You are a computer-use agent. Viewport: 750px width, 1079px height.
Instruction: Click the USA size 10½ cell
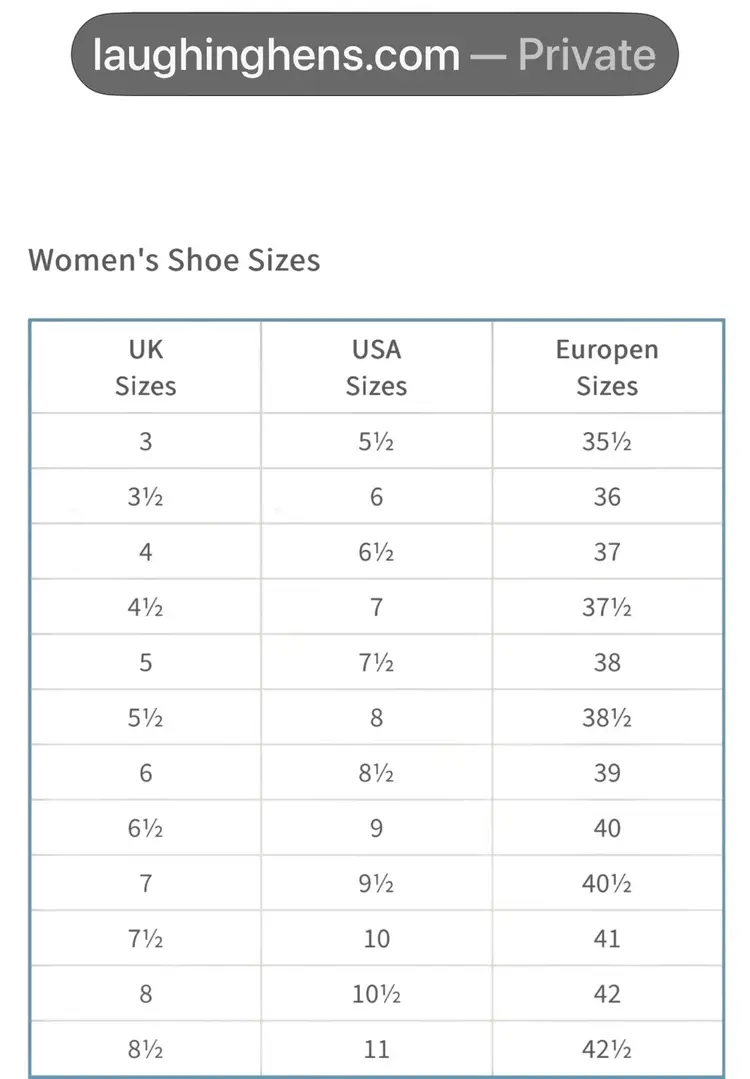click(x=376, y=994)
